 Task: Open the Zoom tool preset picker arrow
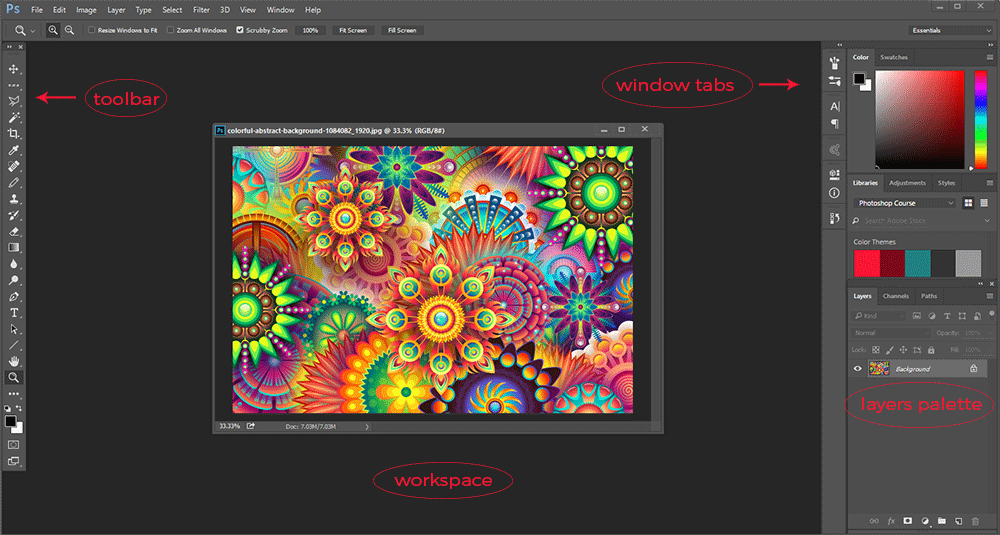click(x=33, y=31)
